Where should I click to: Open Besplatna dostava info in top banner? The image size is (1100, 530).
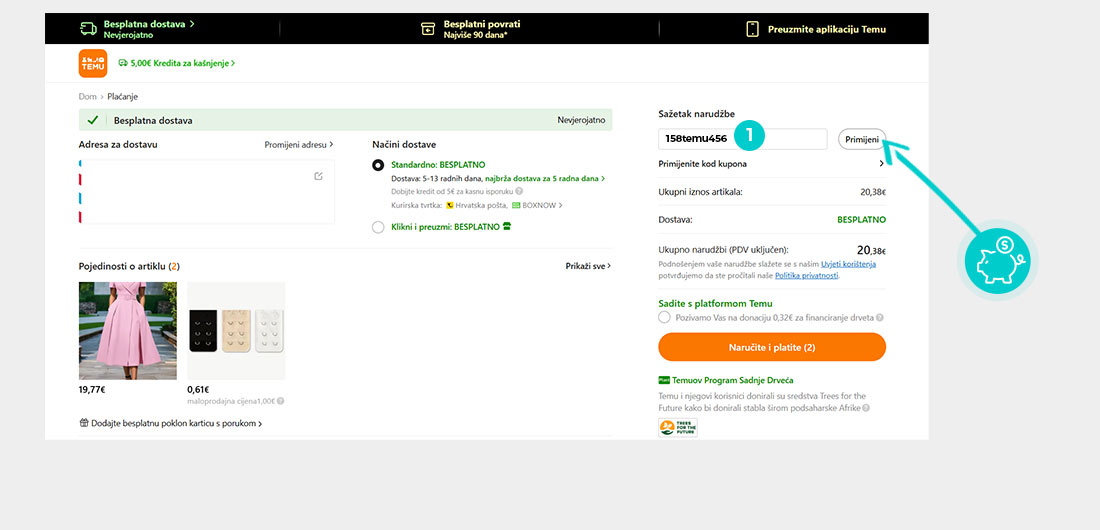149,24
